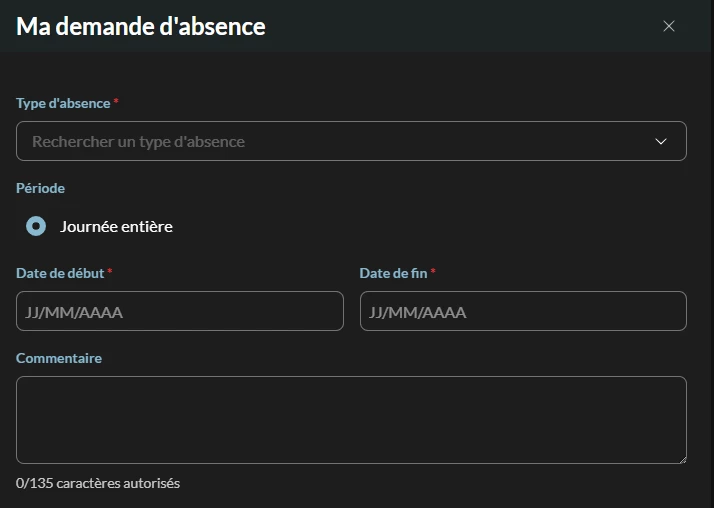Expand the absence type chevron arrow
Image resolution: width=714 pixels, height=508 pixels.
tap(660, 142)
